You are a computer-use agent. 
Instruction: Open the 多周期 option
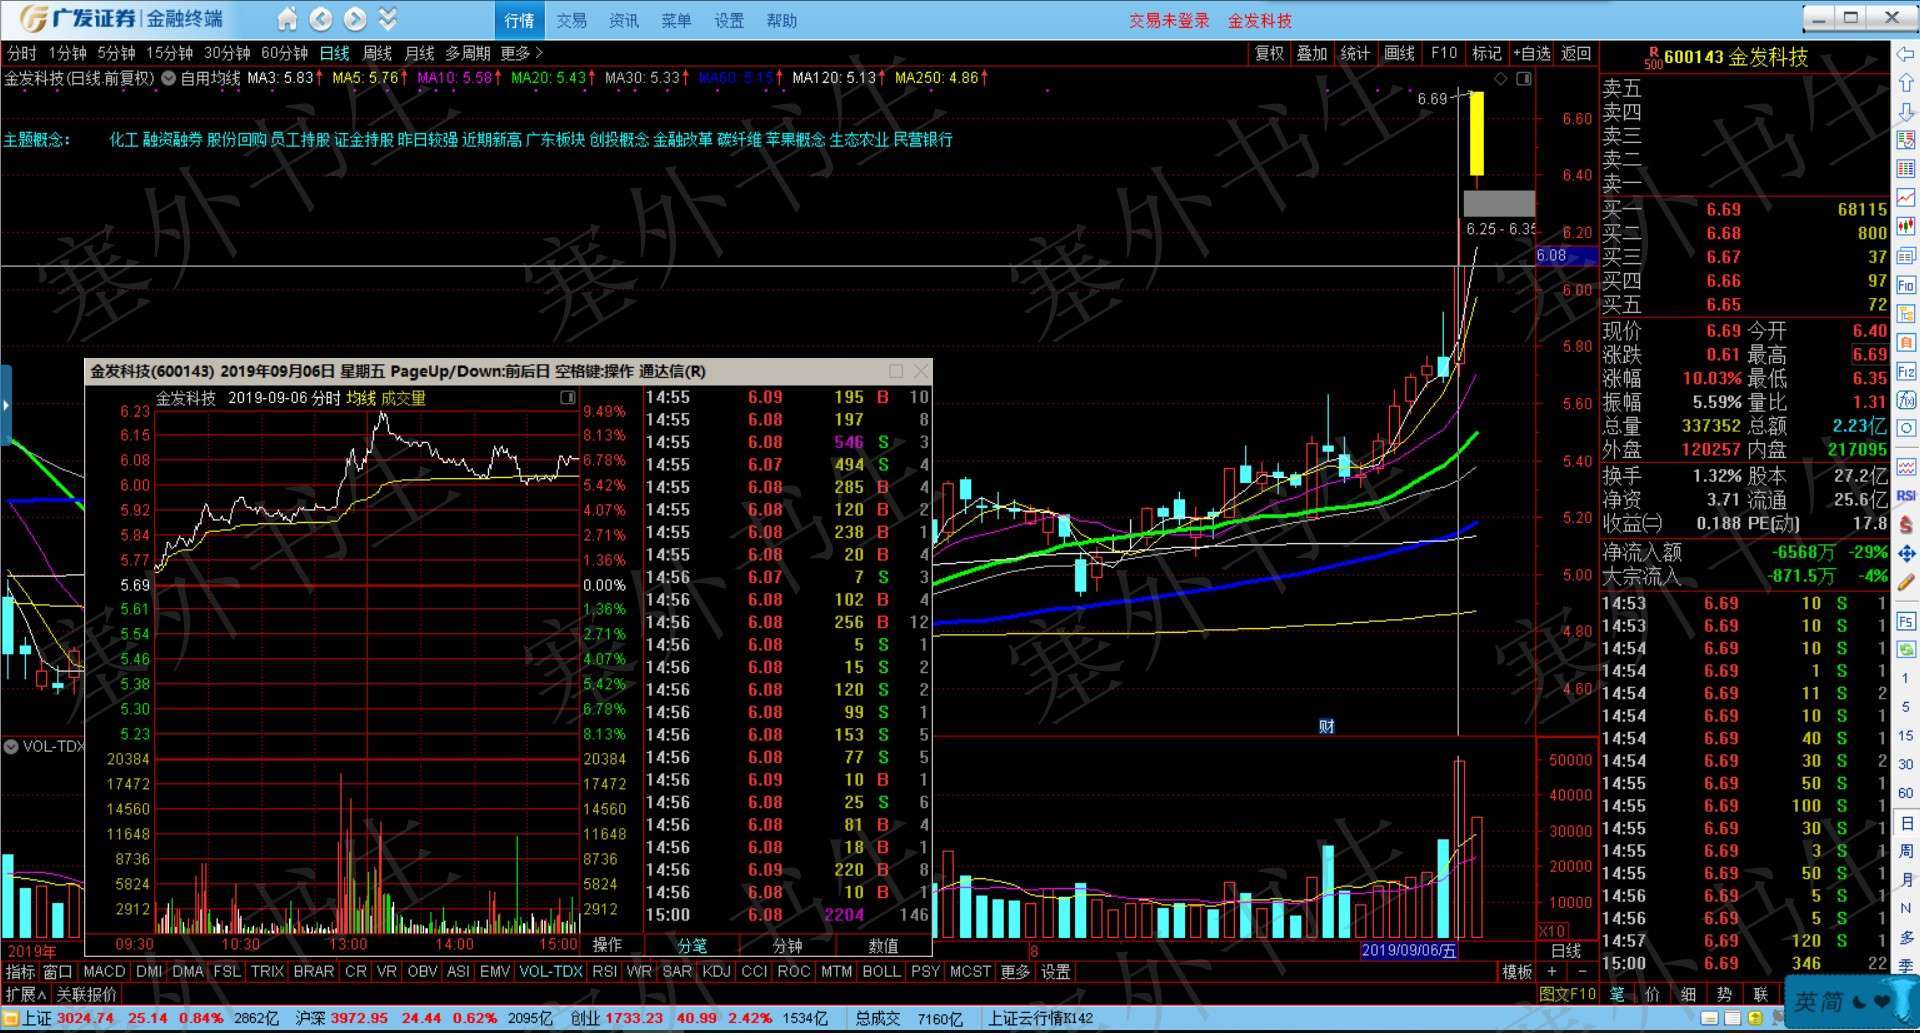click(x=468, y=53)
